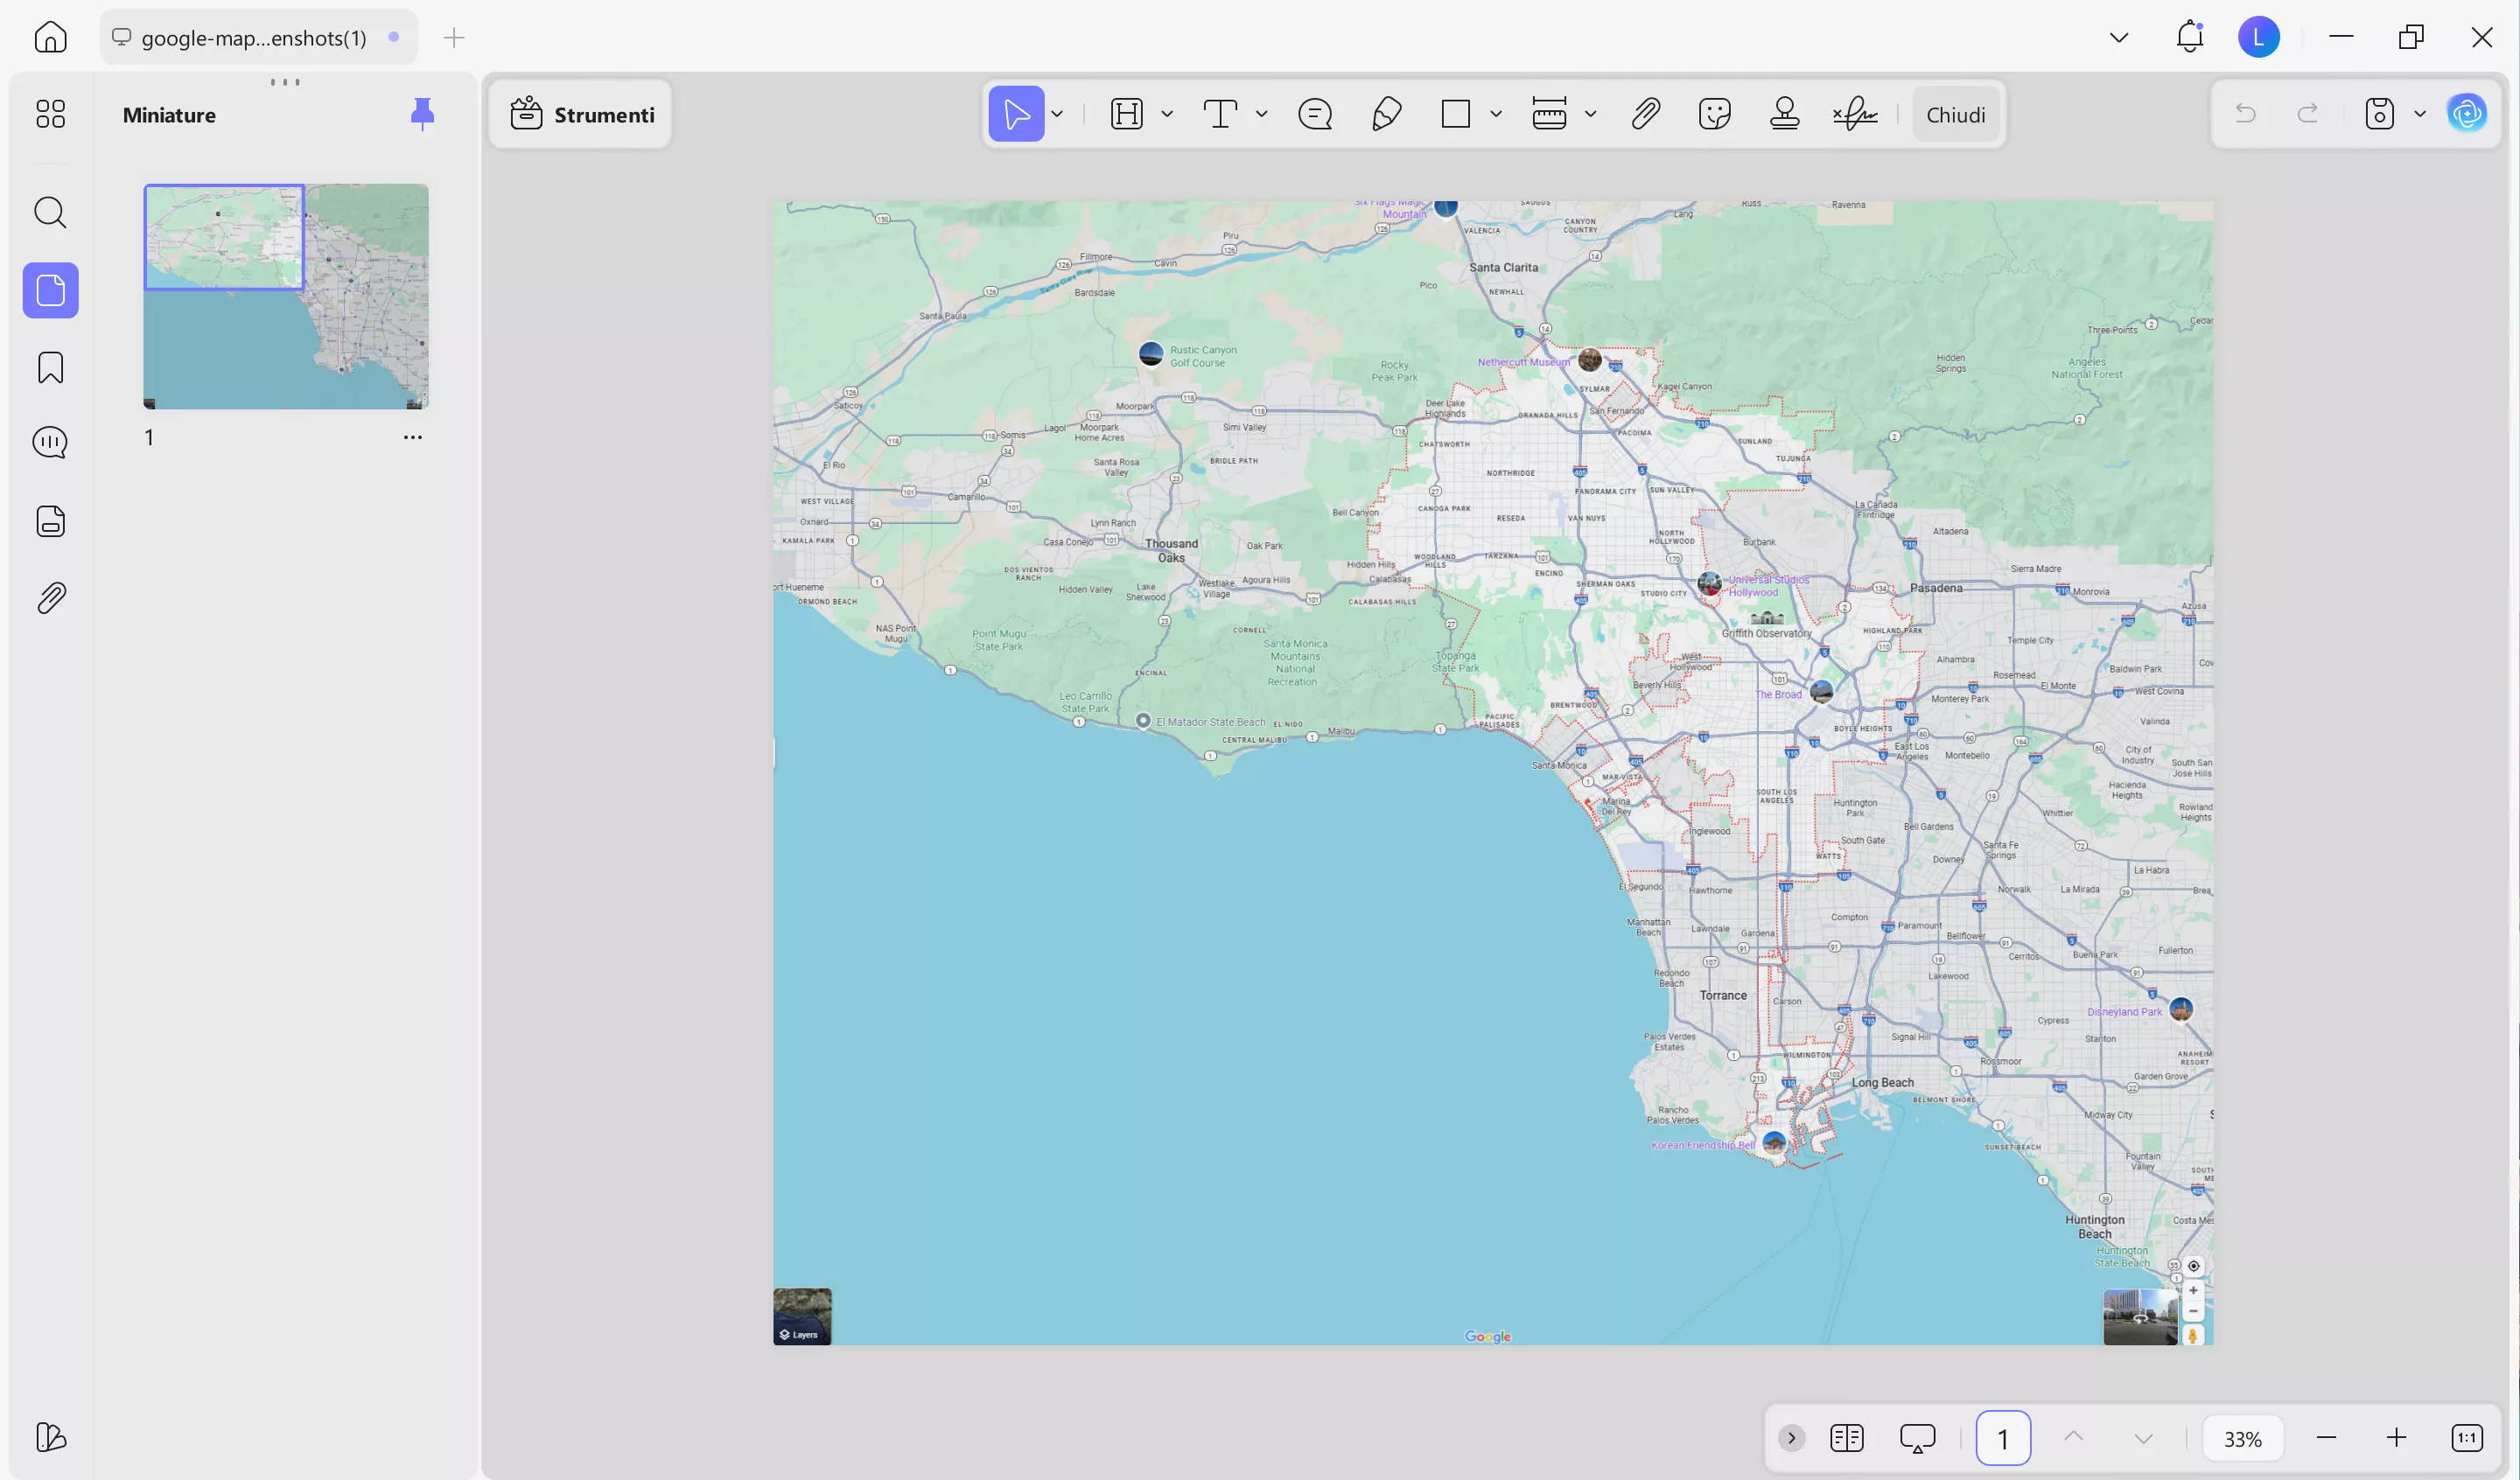Toggle the 1:1 actual size view
Viewport: 2520px width, 1480px height.
(x=2467, y=1438)
